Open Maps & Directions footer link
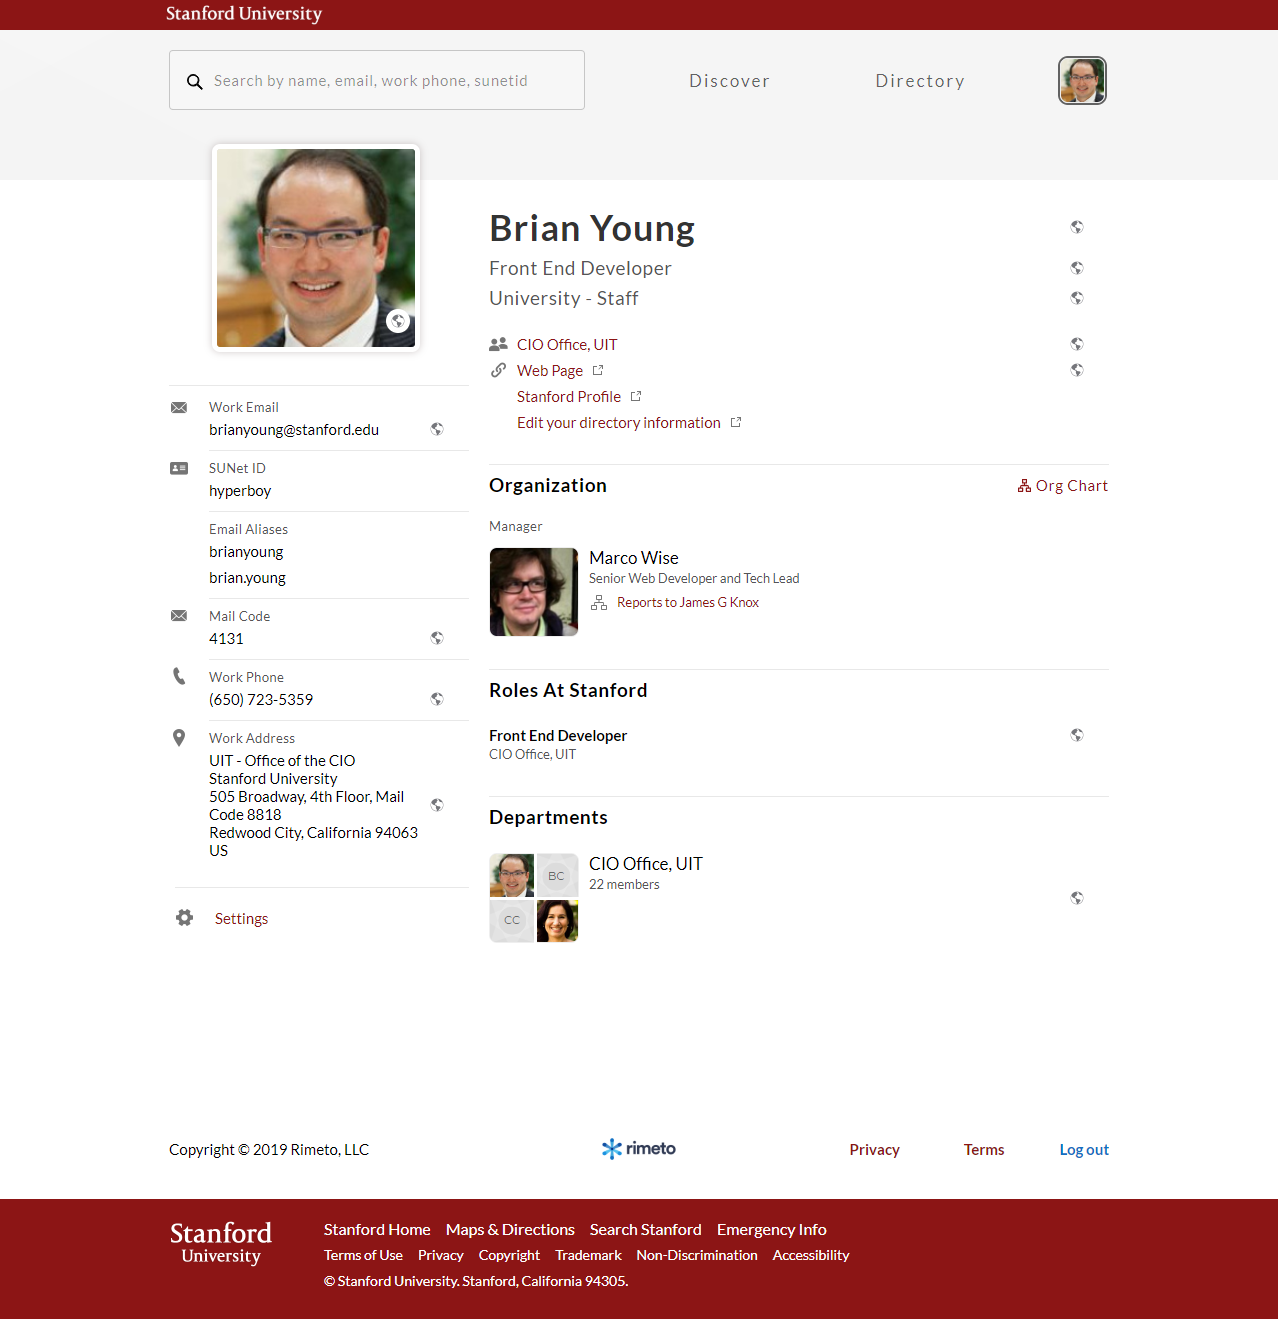Screen dimensions: 1278x1319 point(510,1229)
